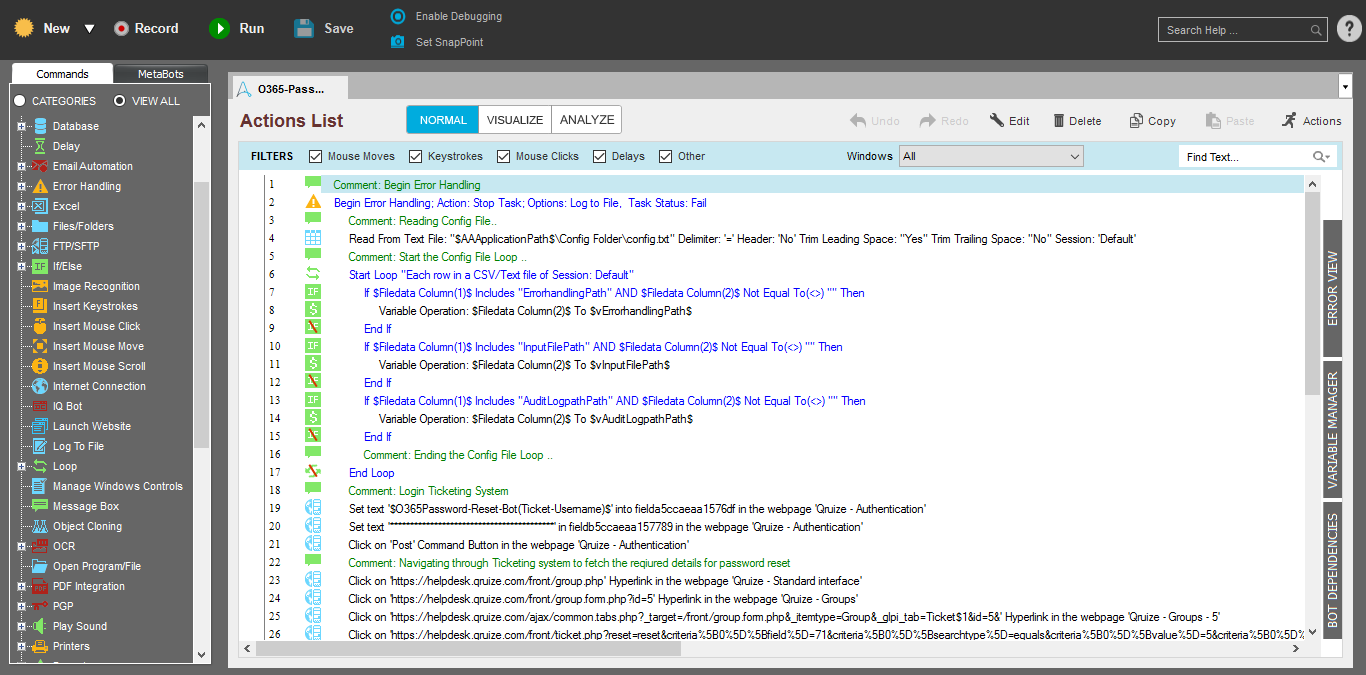
Task: Open the New dropdown arrow
Action: 89,29
